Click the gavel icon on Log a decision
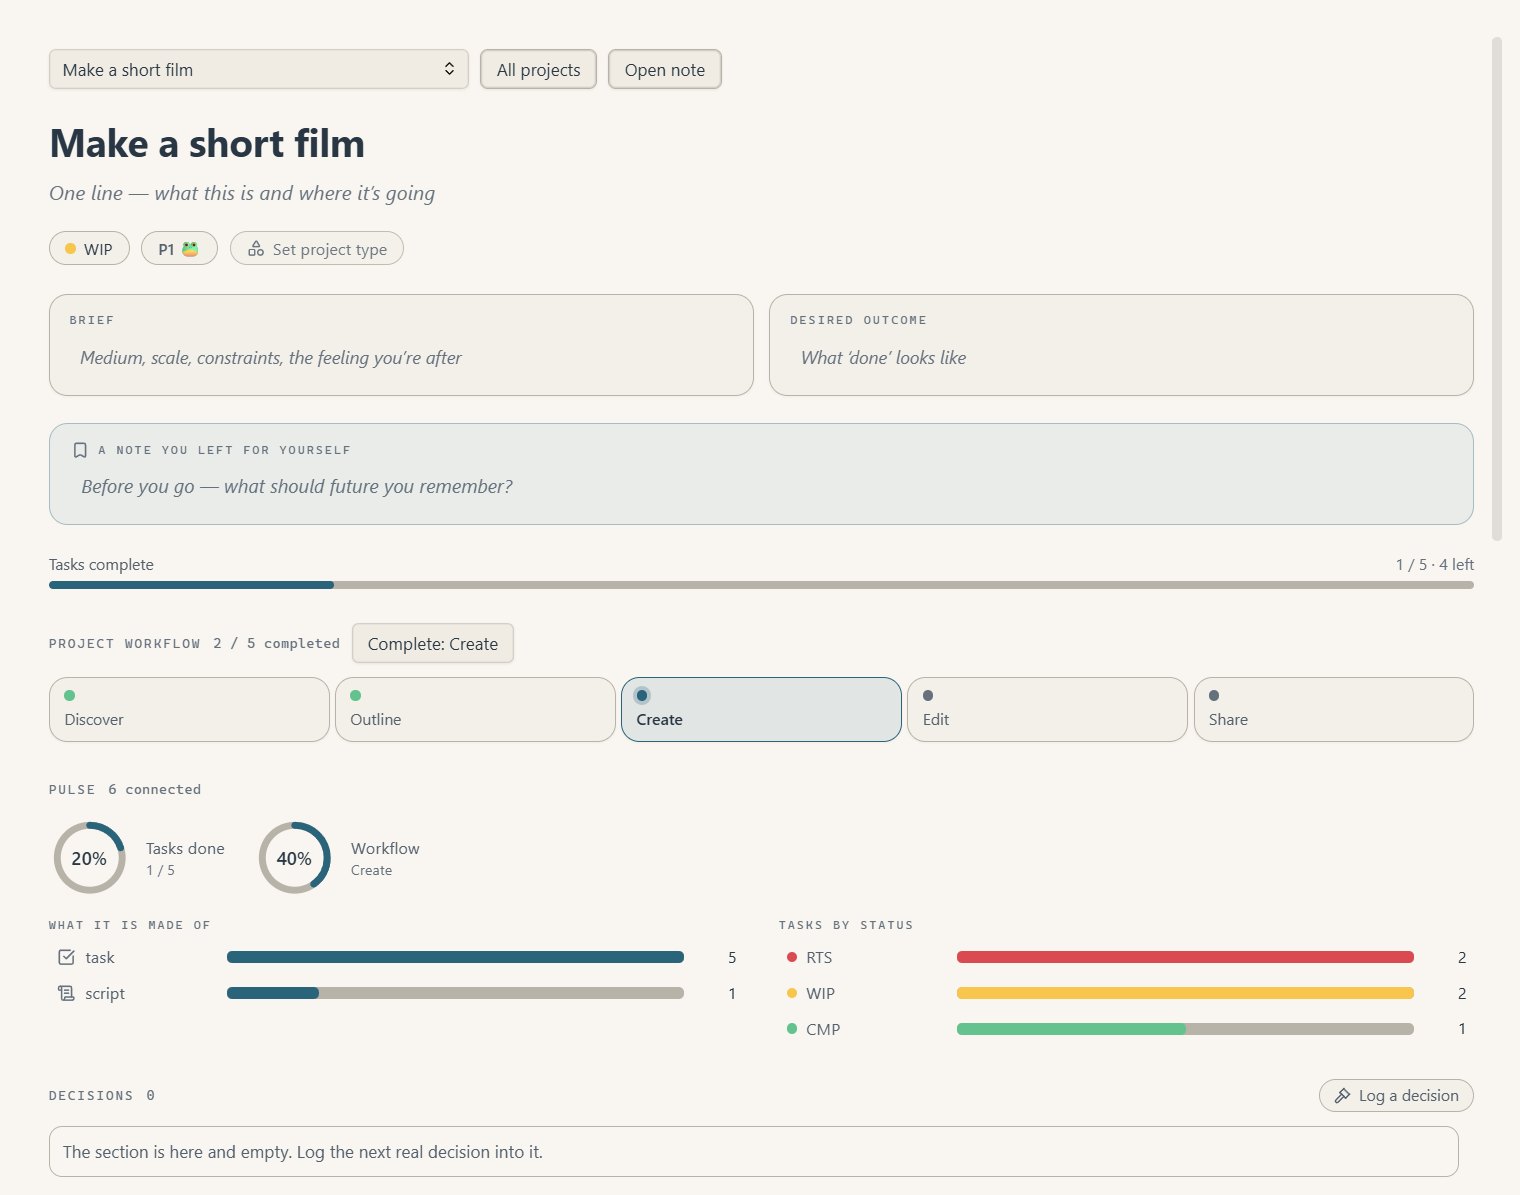The image size is (1520, 1195). 1343,1096
